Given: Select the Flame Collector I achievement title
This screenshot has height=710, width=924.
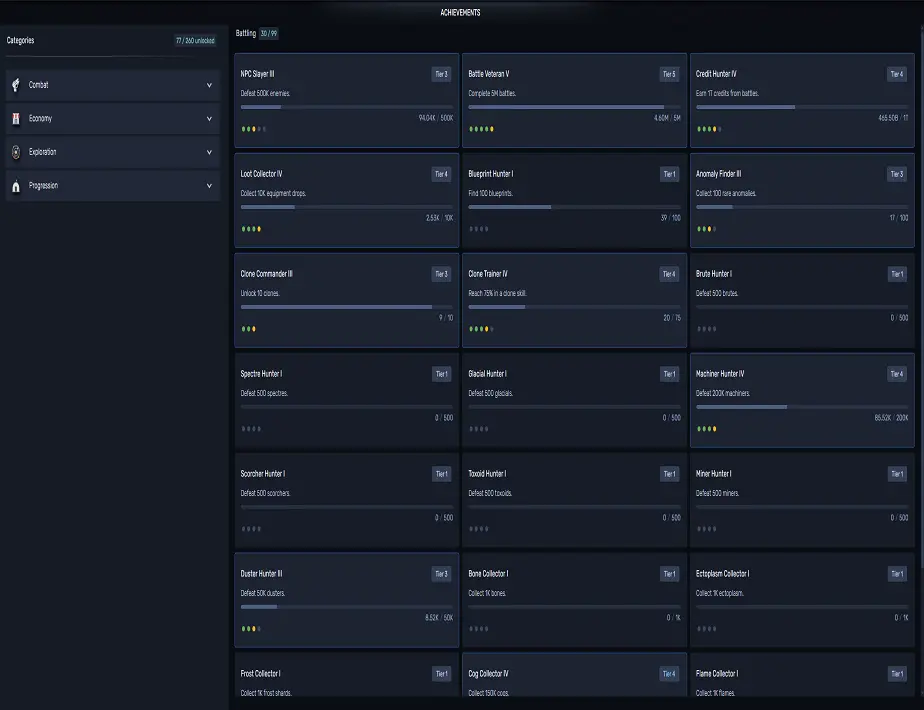Looking at the screenshot, I should click(717, 673).
